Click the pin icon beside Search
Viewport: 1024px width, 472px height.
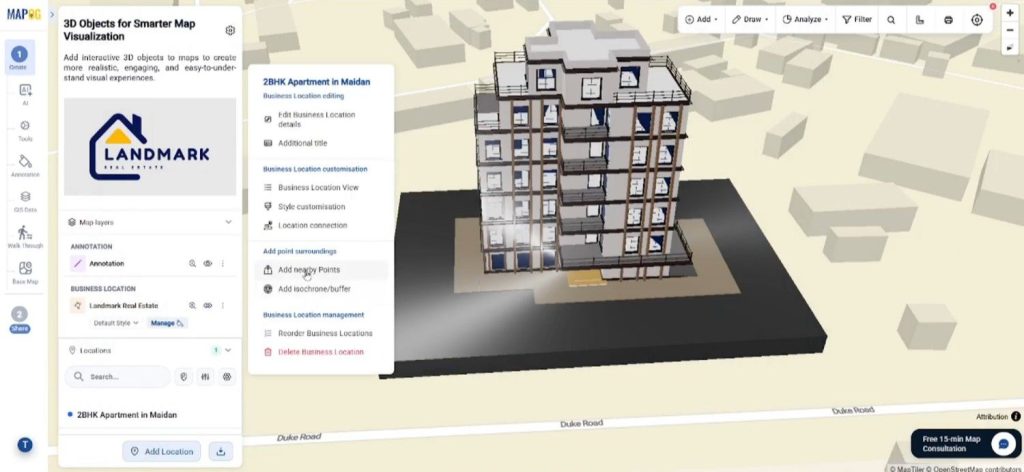[184, 377]
